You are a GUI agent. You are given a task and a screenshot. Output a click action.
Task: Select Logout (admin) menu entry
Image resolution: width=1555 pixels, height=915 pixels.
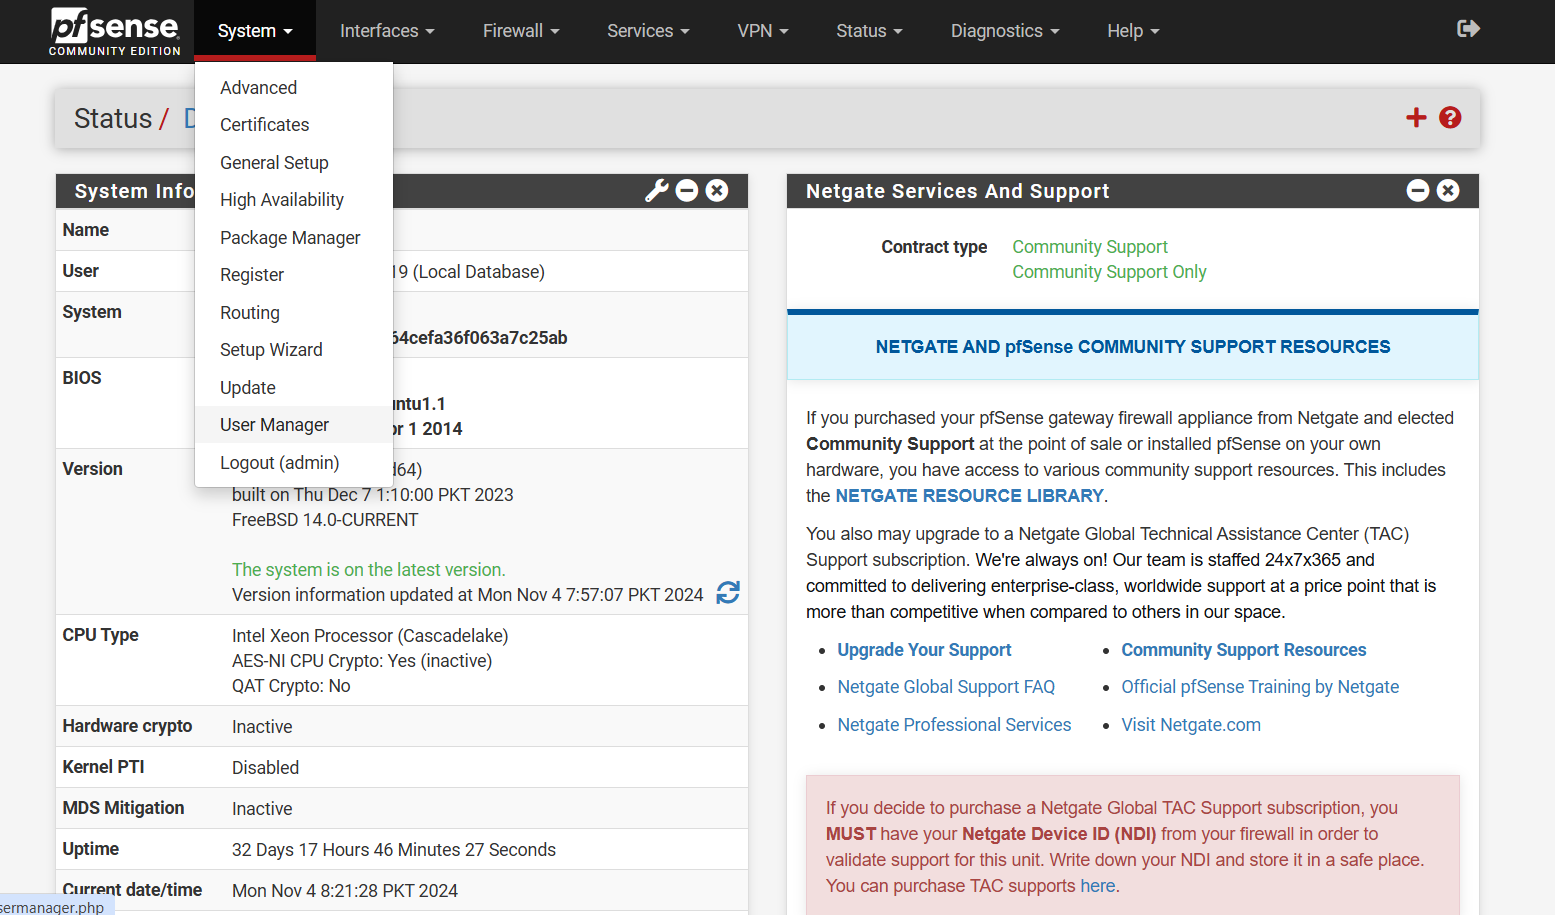click(x=279, y=463)
